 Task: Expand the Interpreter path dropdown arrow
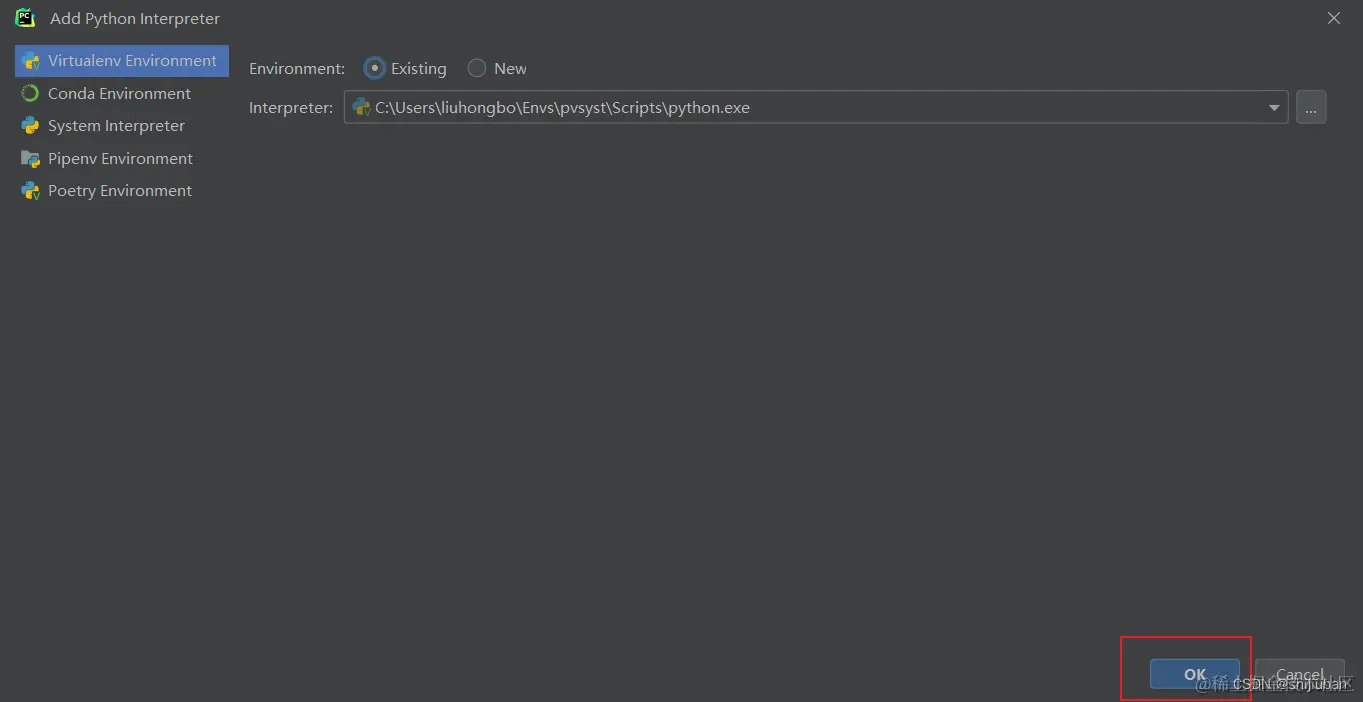point(1274,108)
